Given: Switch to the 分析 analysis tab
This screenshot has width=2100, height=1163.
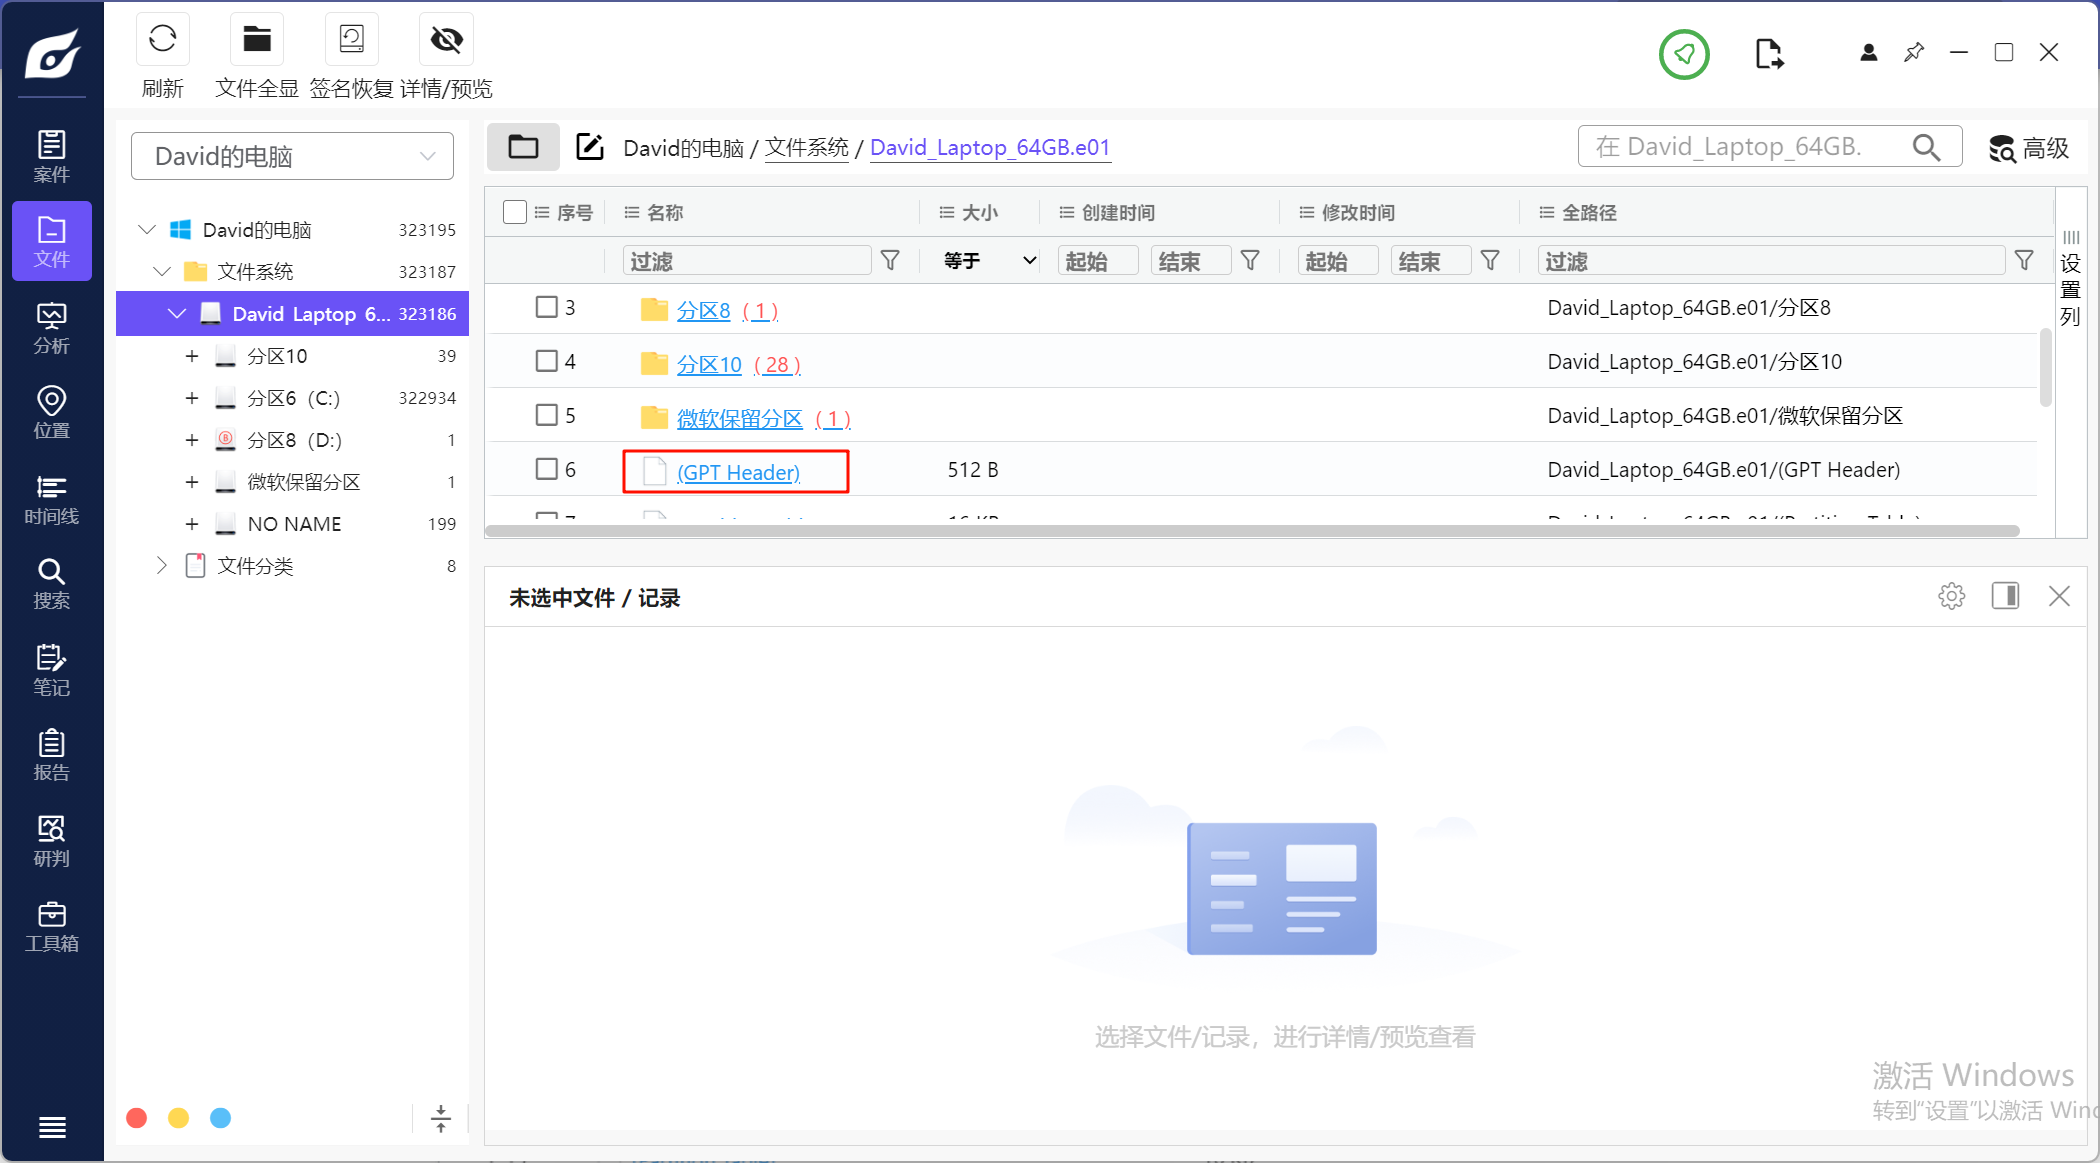Looking at the screenshot, I should pos(51,328).
